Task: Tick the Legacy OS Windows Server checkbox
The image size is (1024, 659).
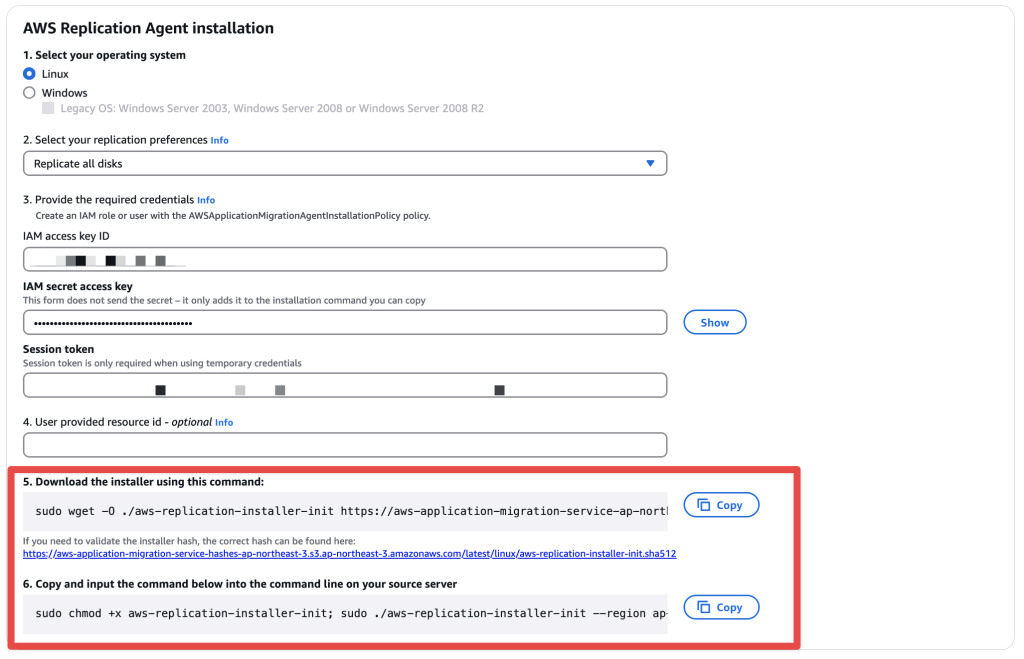Action: pos(48,108)
